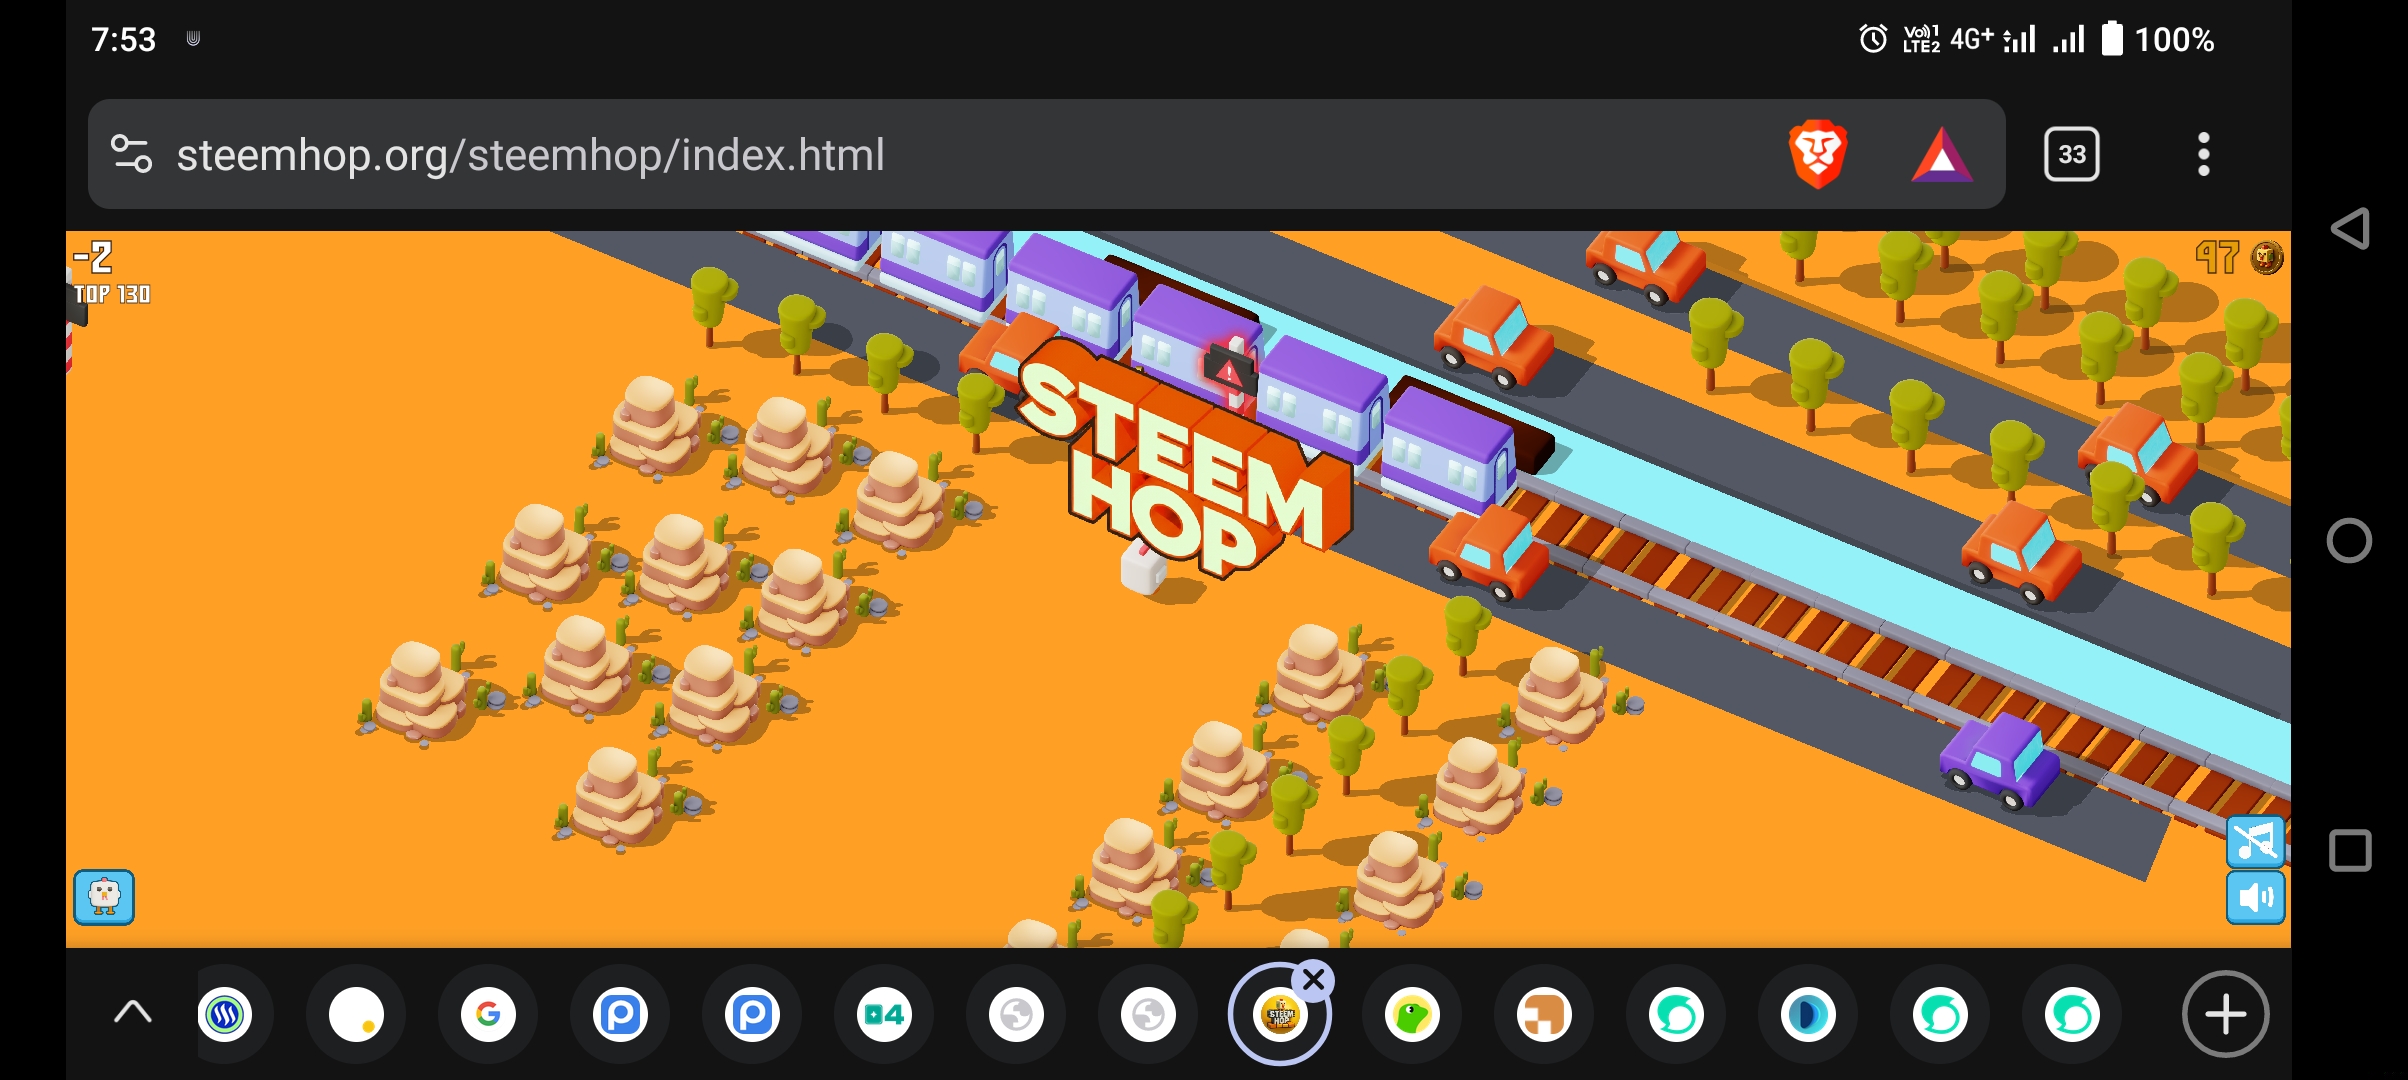Tap the Android home circle button
The width and height of the screenshot is (2408, 1080).
click(2349, 541)
